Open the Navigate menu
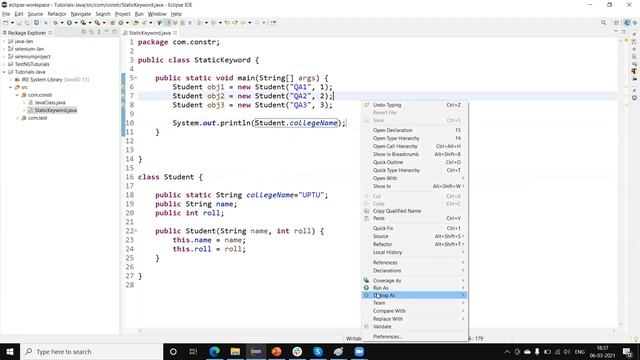Screen dimensions: 640x360 pos(81,14)
